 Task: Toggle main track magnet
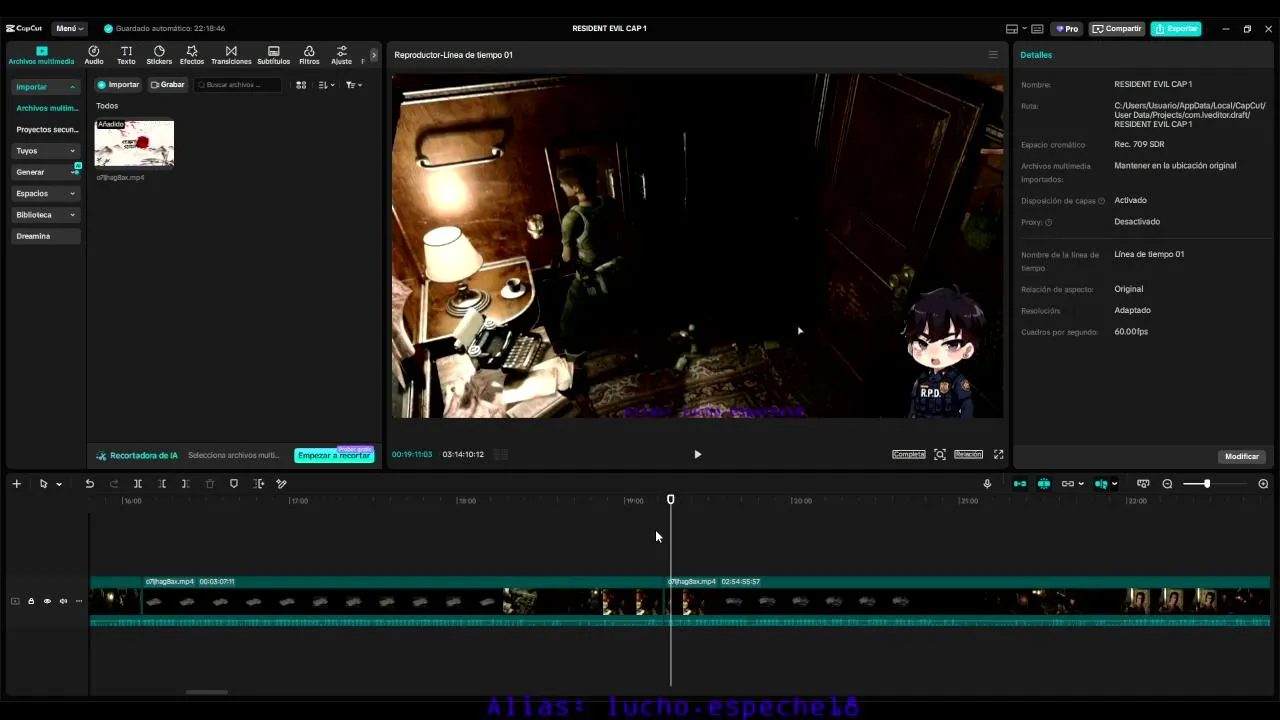click(1020, 484)
